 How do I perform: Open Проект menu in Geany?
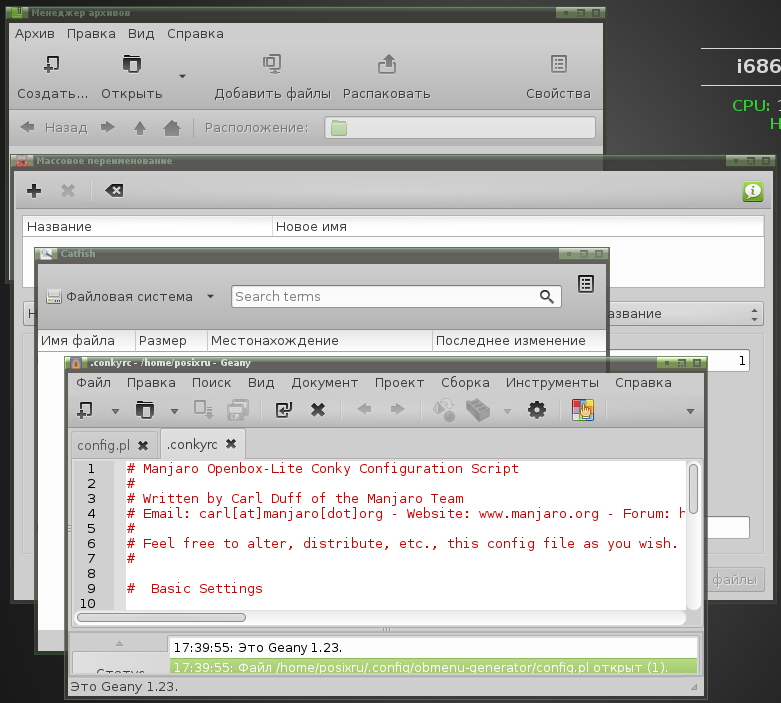pos(399,383)
